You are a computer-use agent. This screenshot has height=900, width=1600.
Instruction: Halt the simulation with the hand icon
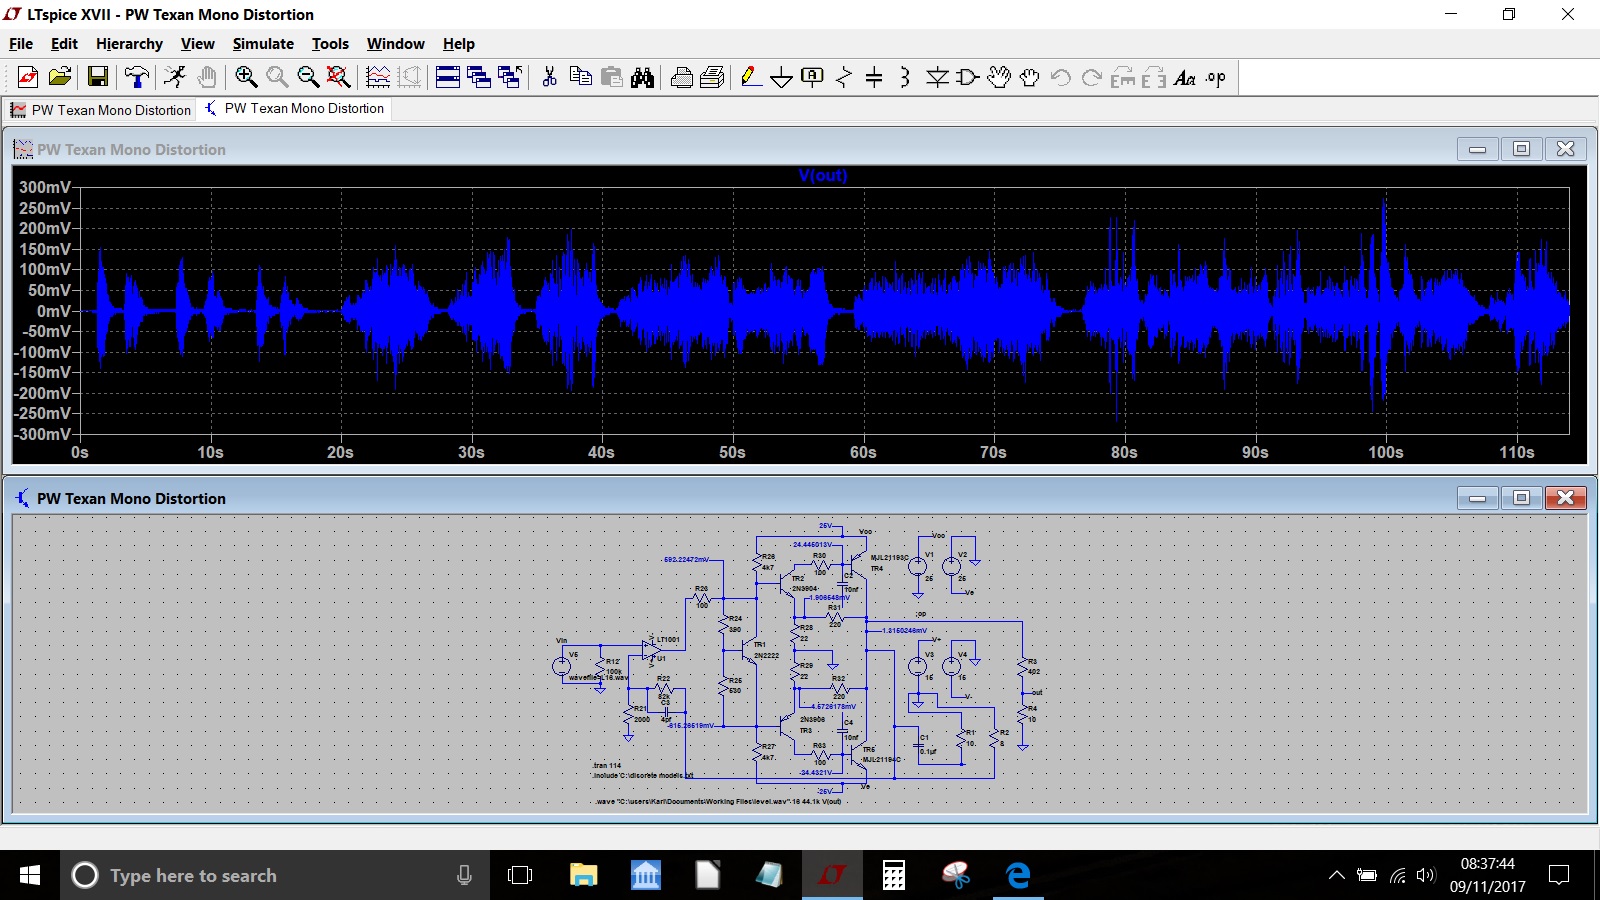pos(207,77)
